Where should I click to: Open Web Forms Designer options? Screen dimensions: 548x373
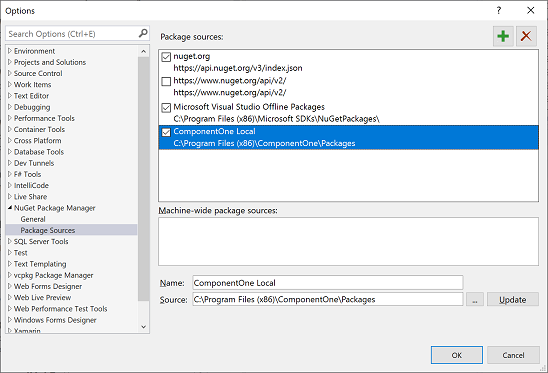point(48,286)
